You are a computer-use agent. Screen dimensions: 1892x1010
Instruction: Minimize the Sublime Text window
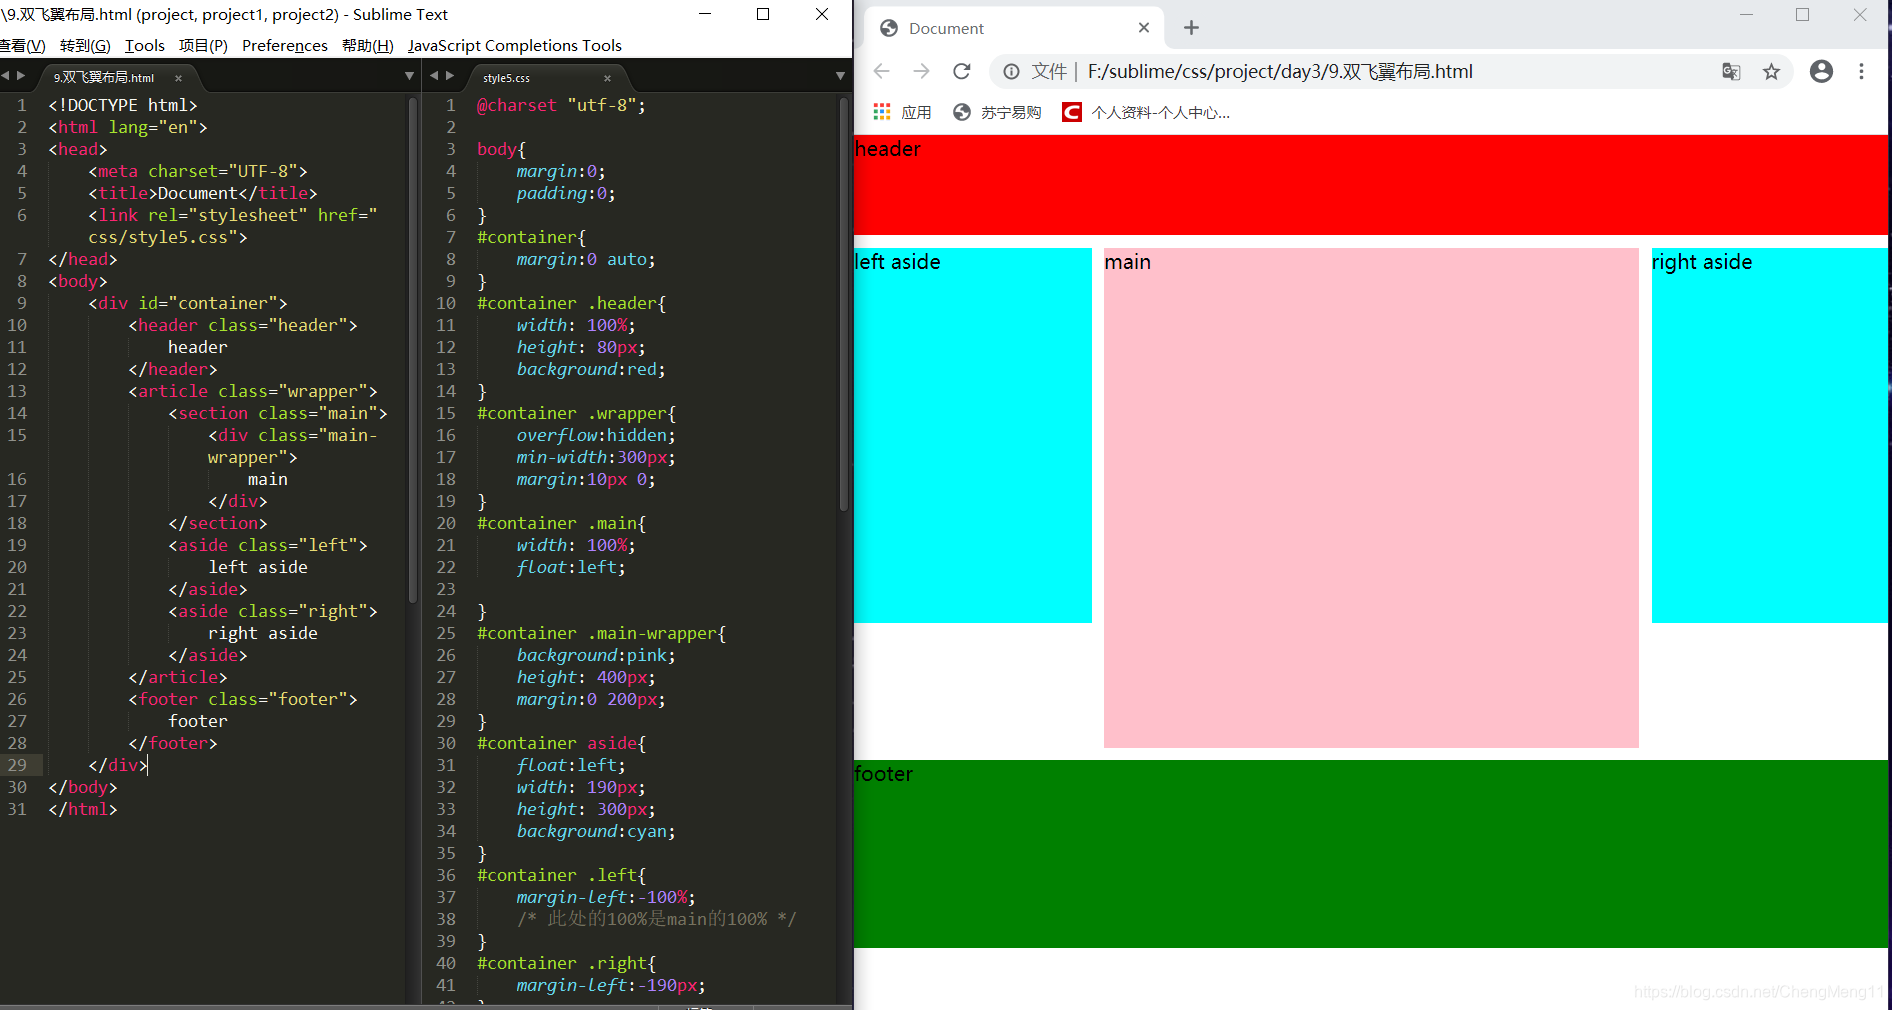(705, 14)
